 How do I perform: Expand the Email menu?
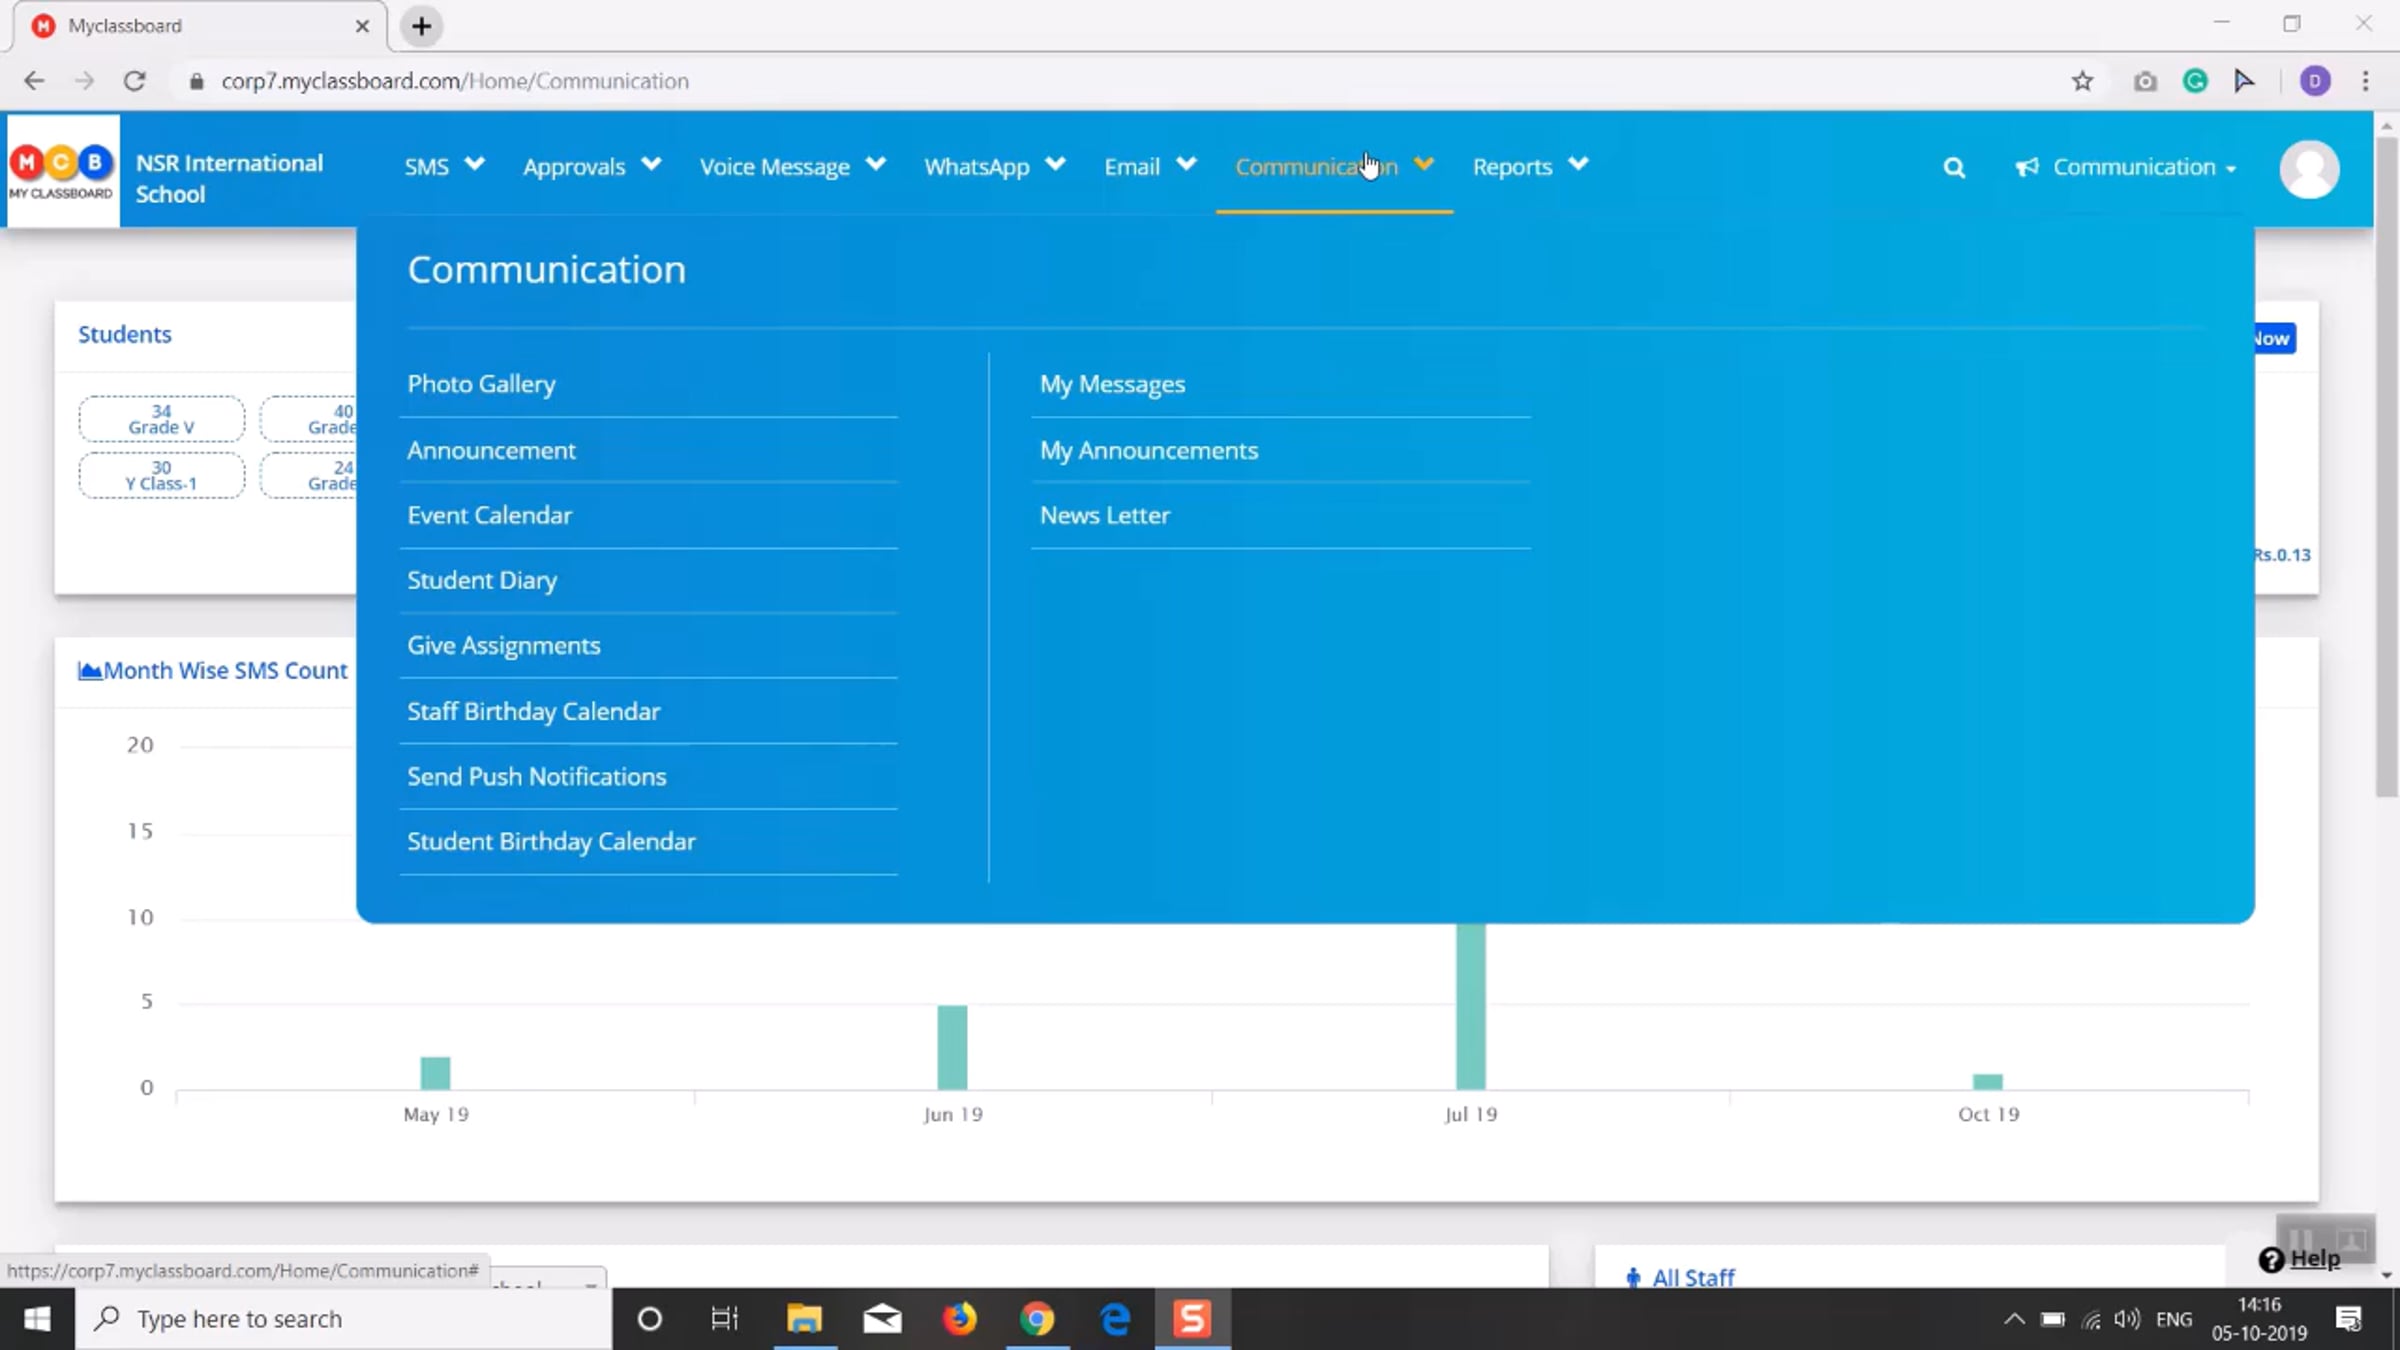pyautogui.click(x=1150, y=166)
